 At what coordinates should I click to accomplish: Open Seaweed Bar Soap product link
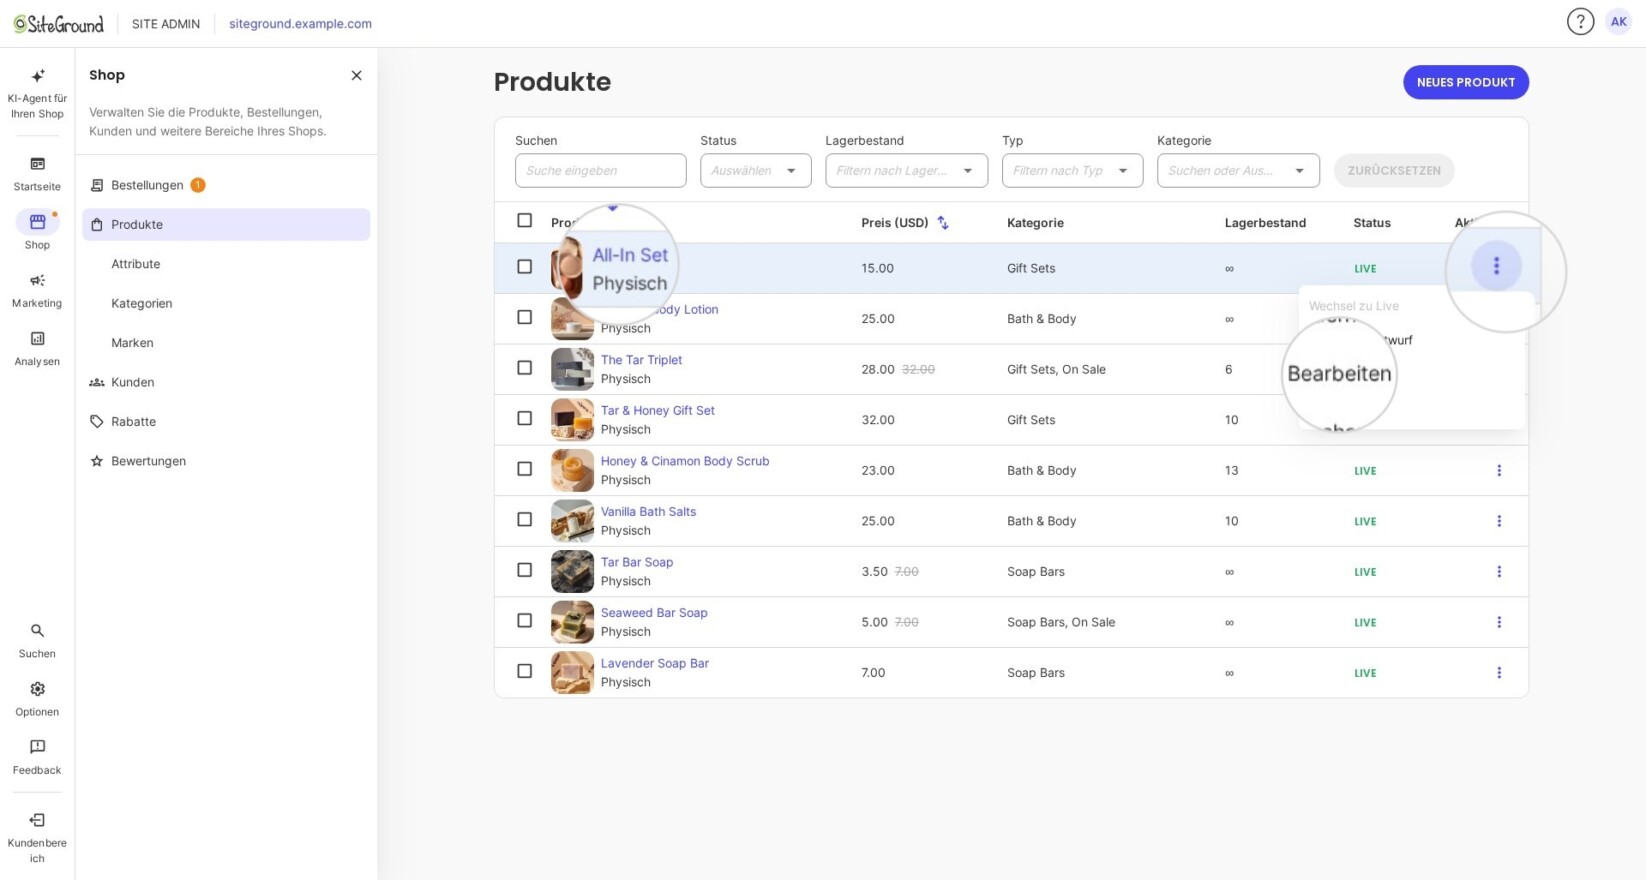point(654,613)
